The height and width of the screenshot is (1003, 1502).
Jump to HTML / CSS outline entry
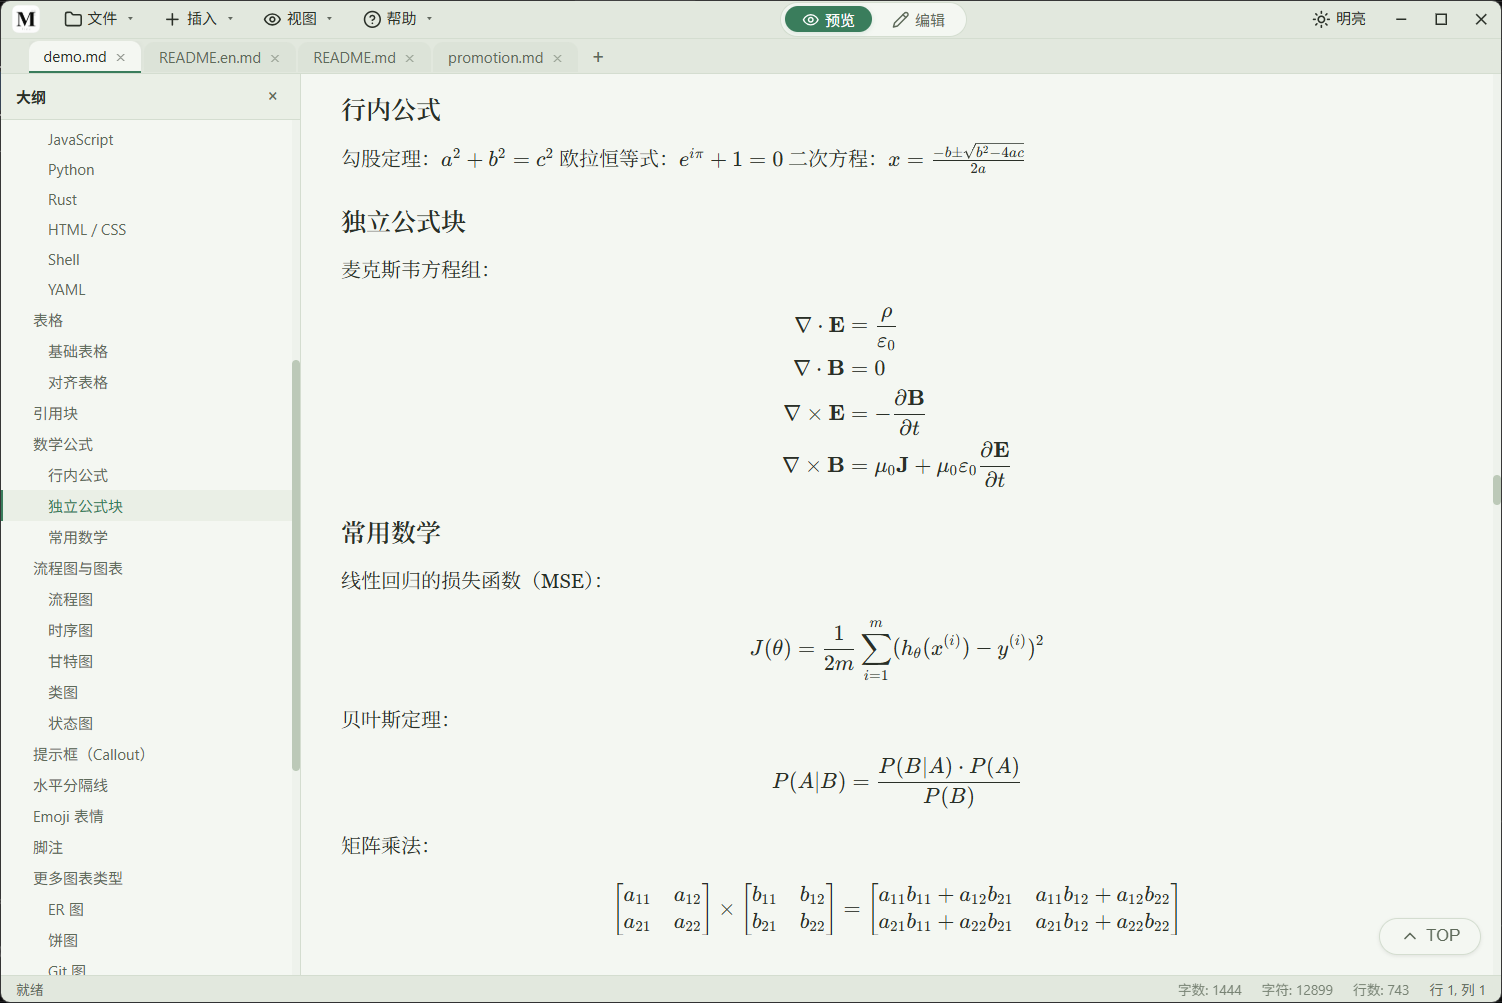[x=87, y=230]
